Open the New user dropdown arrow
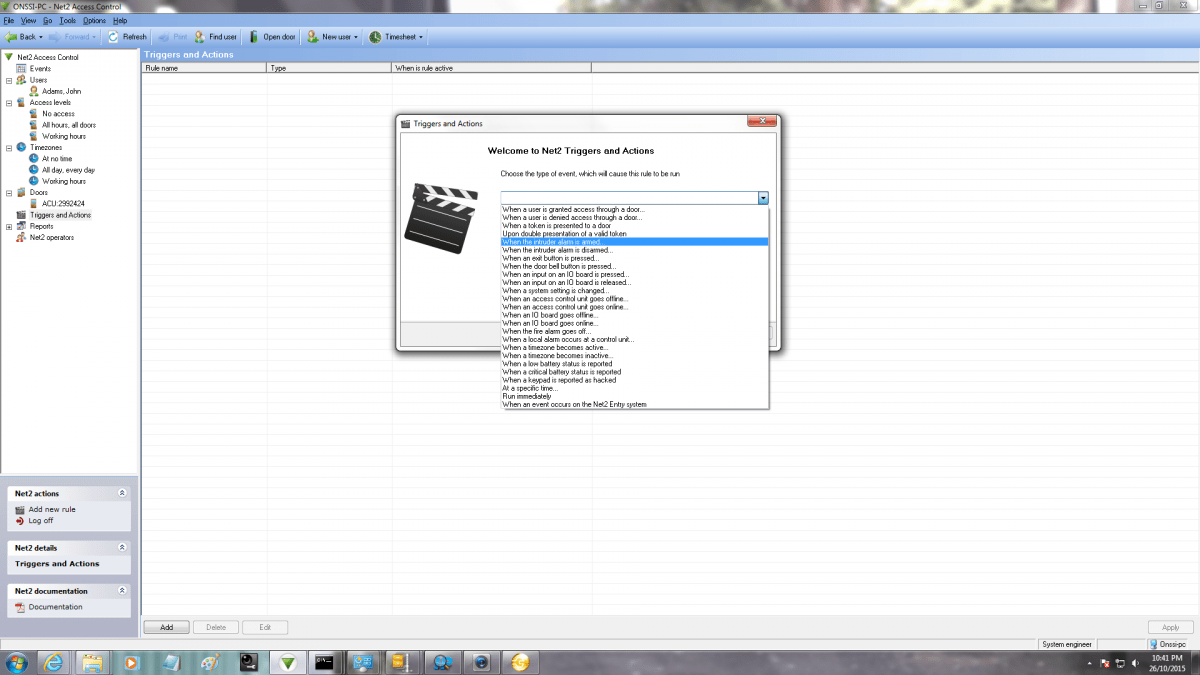This screenshot has height=675, width=1200. pyautogui.click(x=356, y=37)
